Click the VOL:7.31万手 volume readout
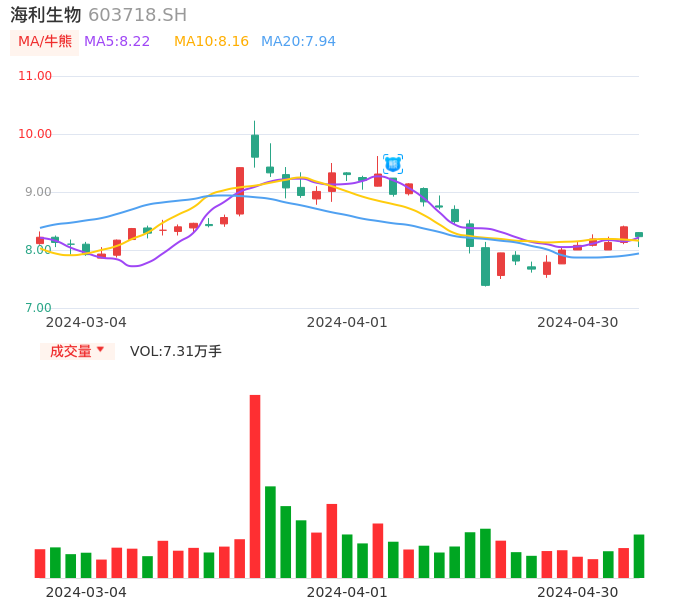 pos(176,351)
